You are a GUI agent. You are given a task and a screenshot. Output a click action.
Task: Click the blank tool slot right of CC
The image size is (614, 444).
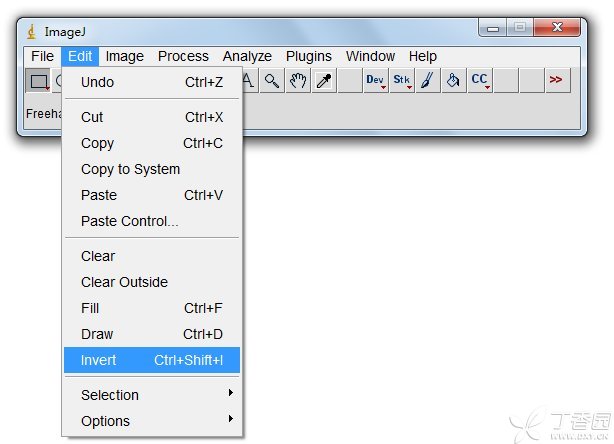(x=506, y=81)
